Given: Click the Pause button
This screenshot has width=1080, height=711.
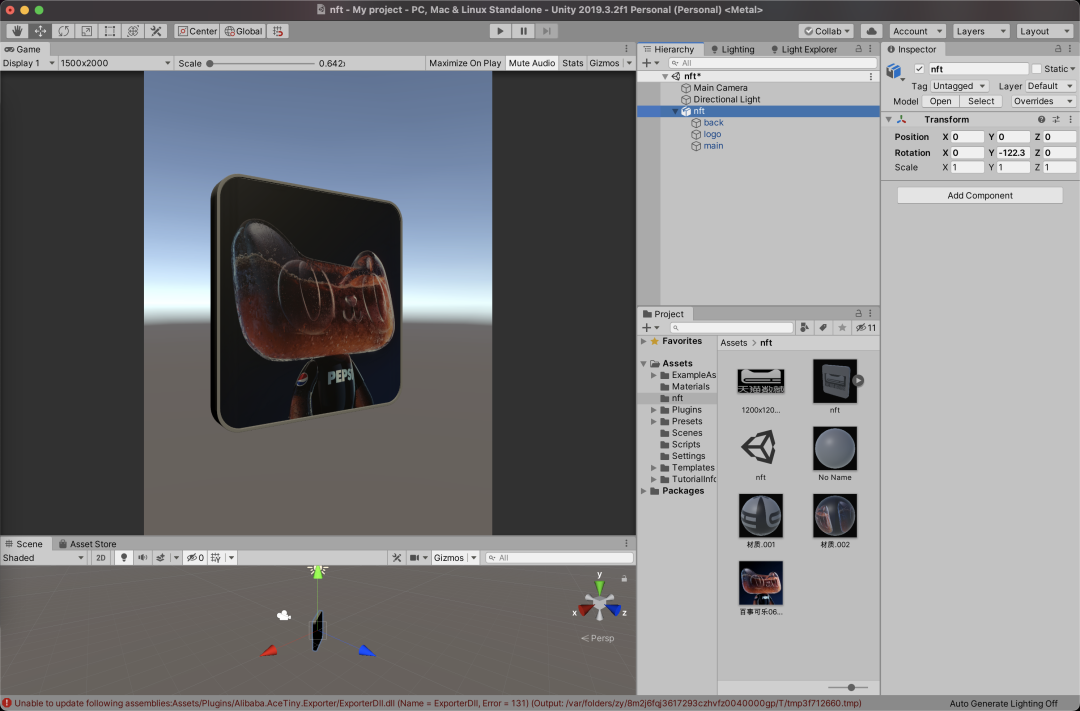Looking at the screenshot, I should [523, 31].
